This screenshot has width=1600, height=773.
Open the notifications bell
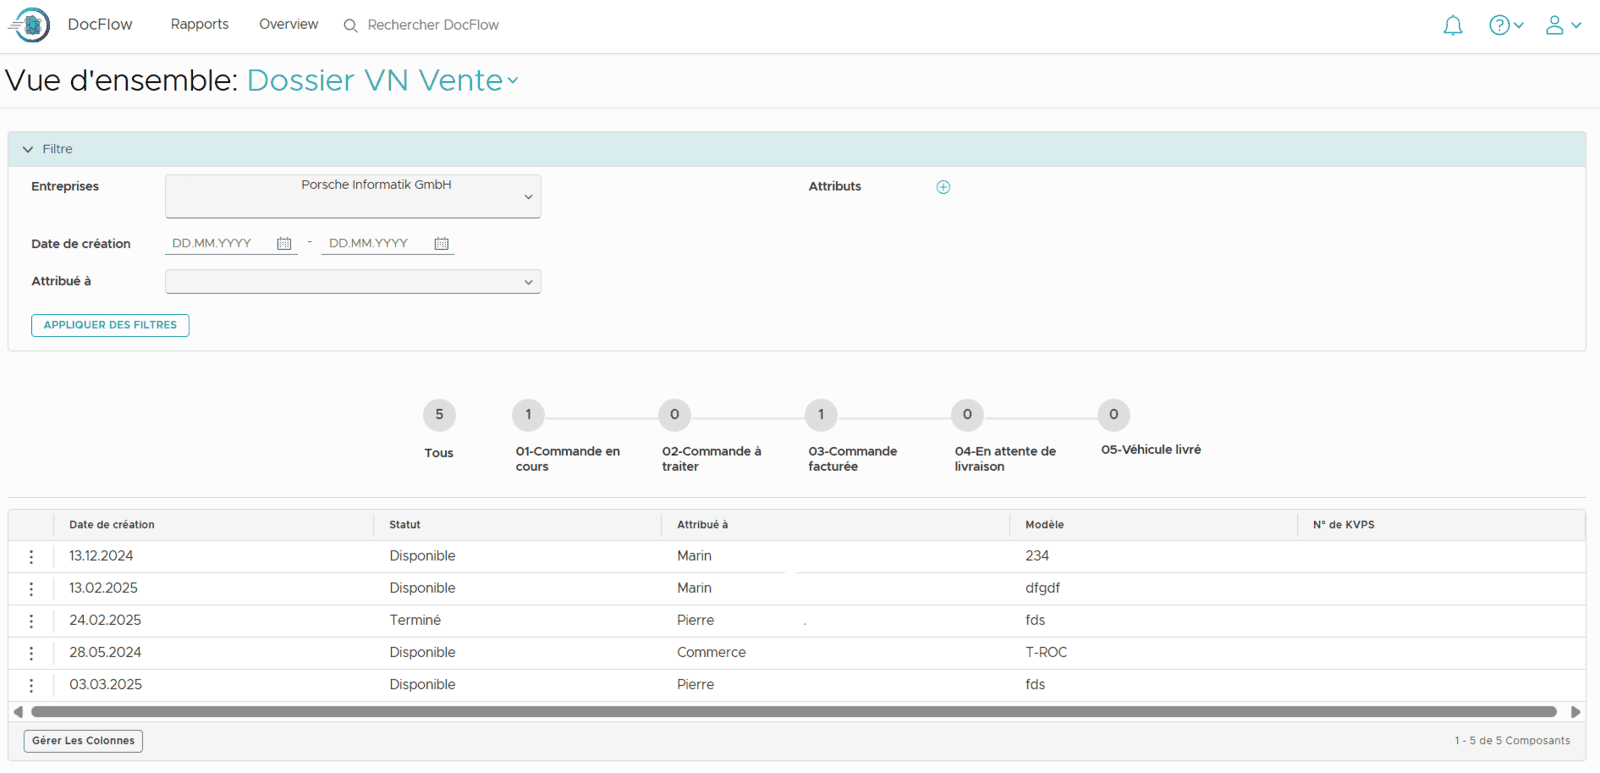point(1452,26)
